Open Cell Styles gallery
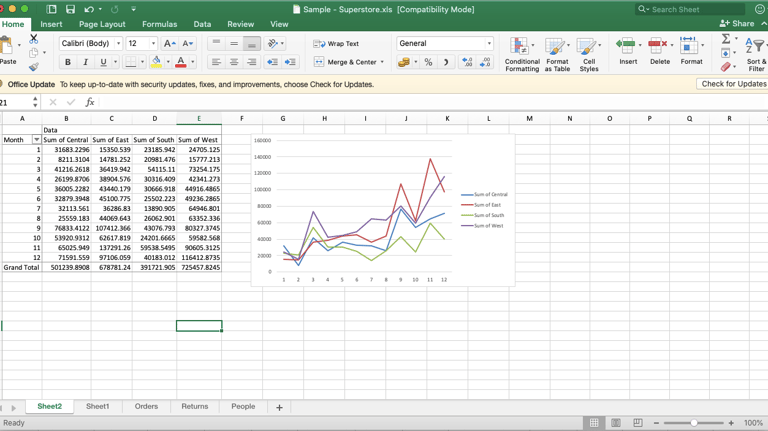The image size is (768, 431). pos(589,54)
